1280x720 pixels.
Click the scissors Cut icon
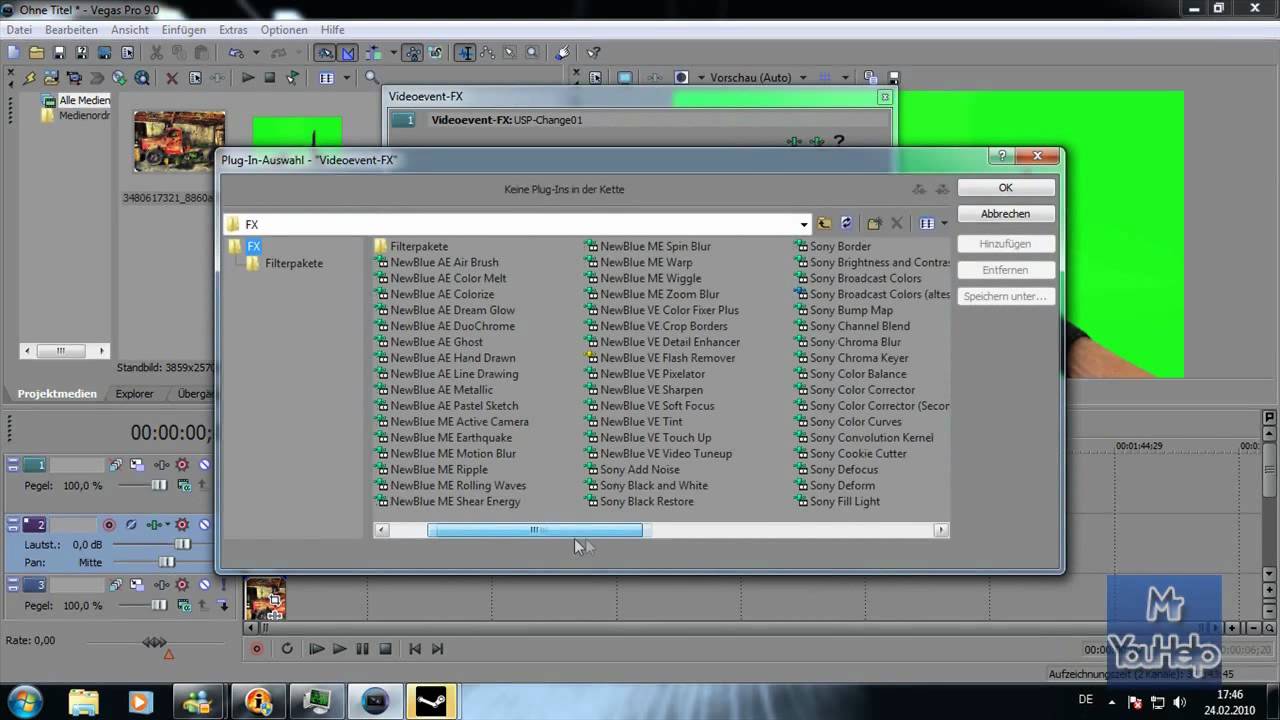(x=157, y=53)
